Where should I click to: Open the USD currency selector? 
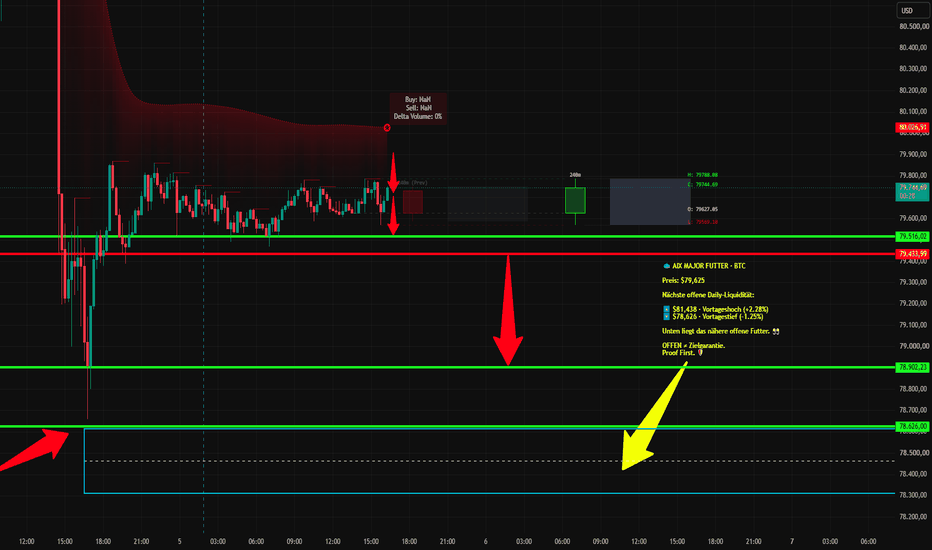click(x=912, y=10)
